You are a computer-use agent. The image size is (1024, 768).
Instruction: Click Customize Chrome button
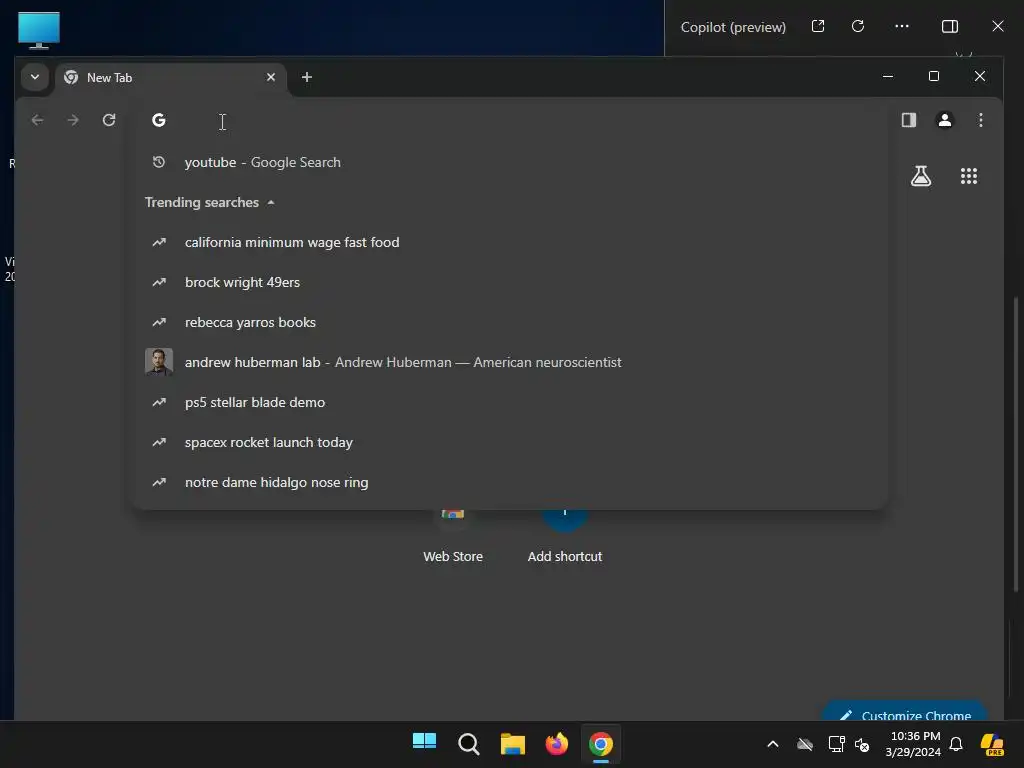[x=905, y=712]
